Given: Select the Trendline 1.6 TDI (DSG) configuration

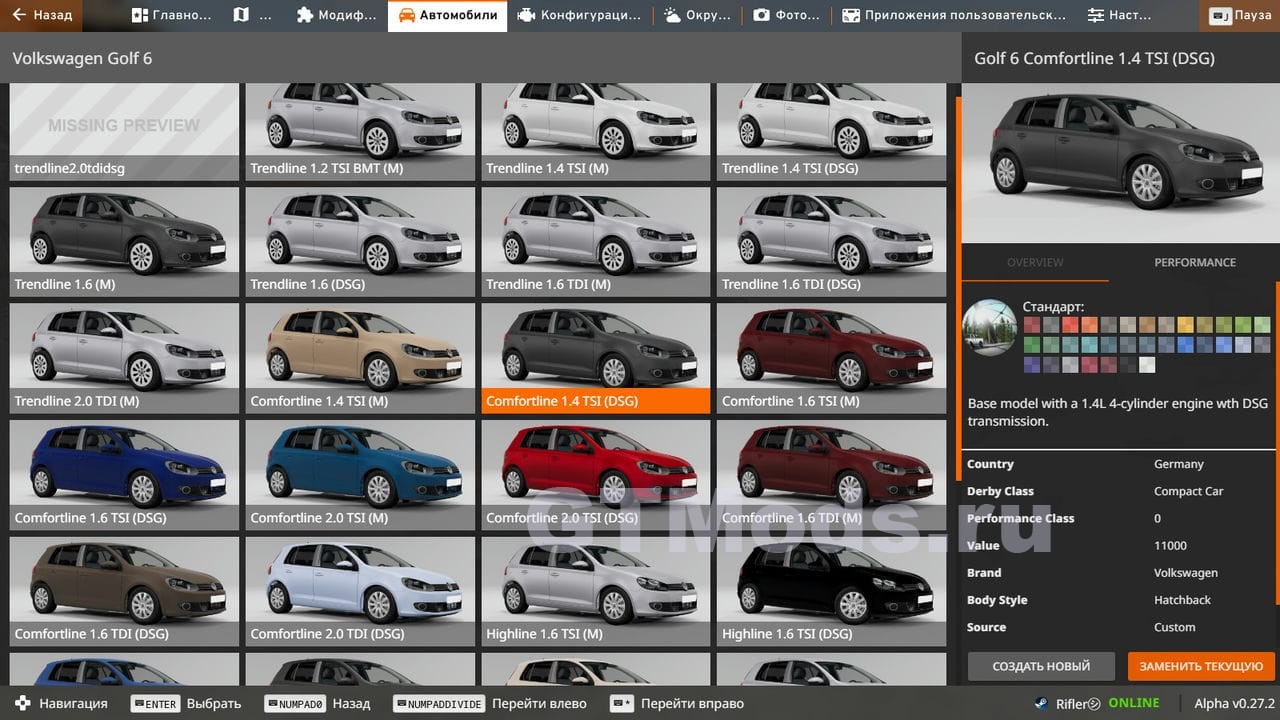Looking at the screenshot, I should [x=831, y=242].
